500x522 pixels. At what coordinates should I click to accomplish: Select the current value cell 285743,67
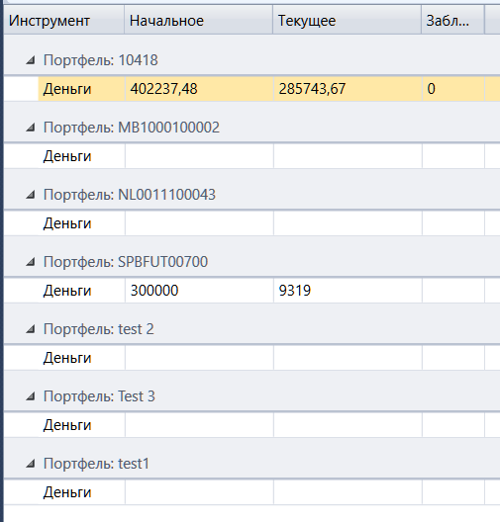[348, 89]
